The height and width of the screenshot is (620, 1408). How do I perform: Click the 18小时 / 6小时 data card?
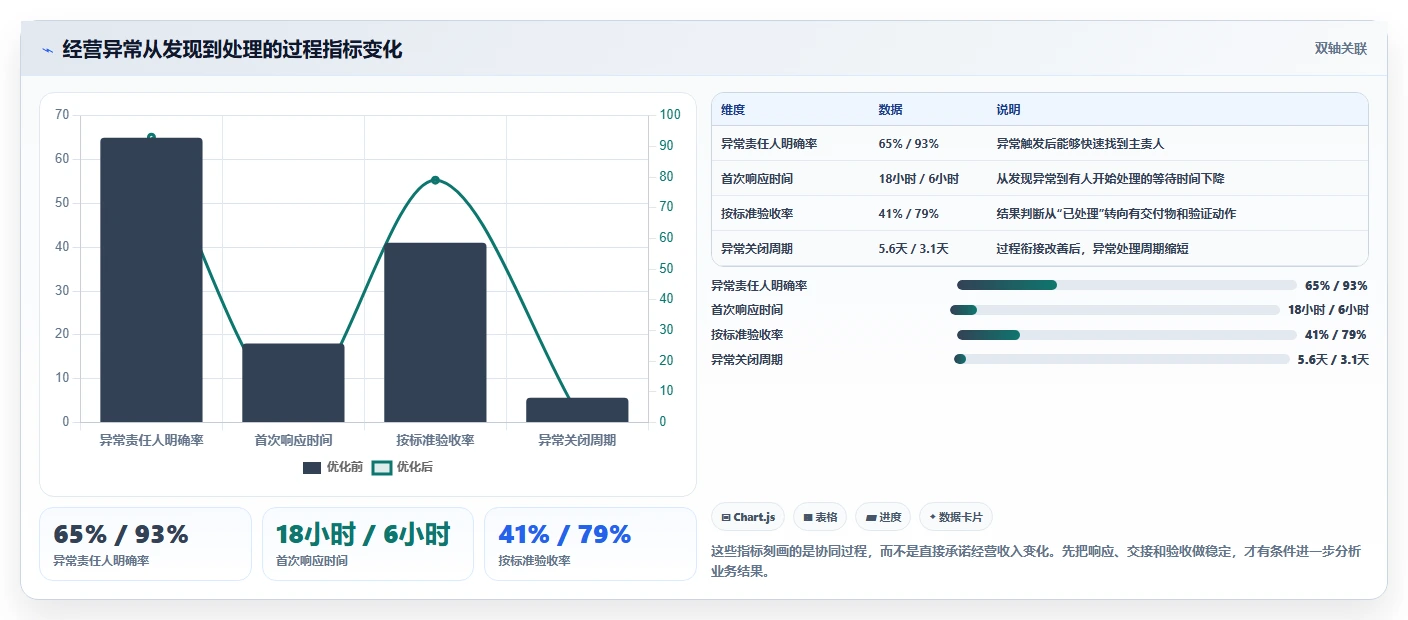pyautogui.click(x=367, y=544)
